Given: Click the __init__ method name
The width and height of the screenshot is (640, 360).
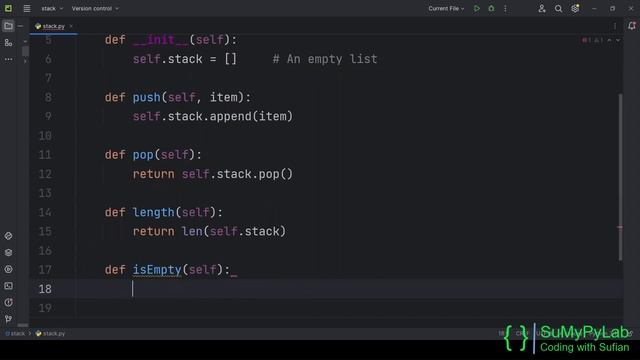Looking at the screenshot, I should (160, 40).
